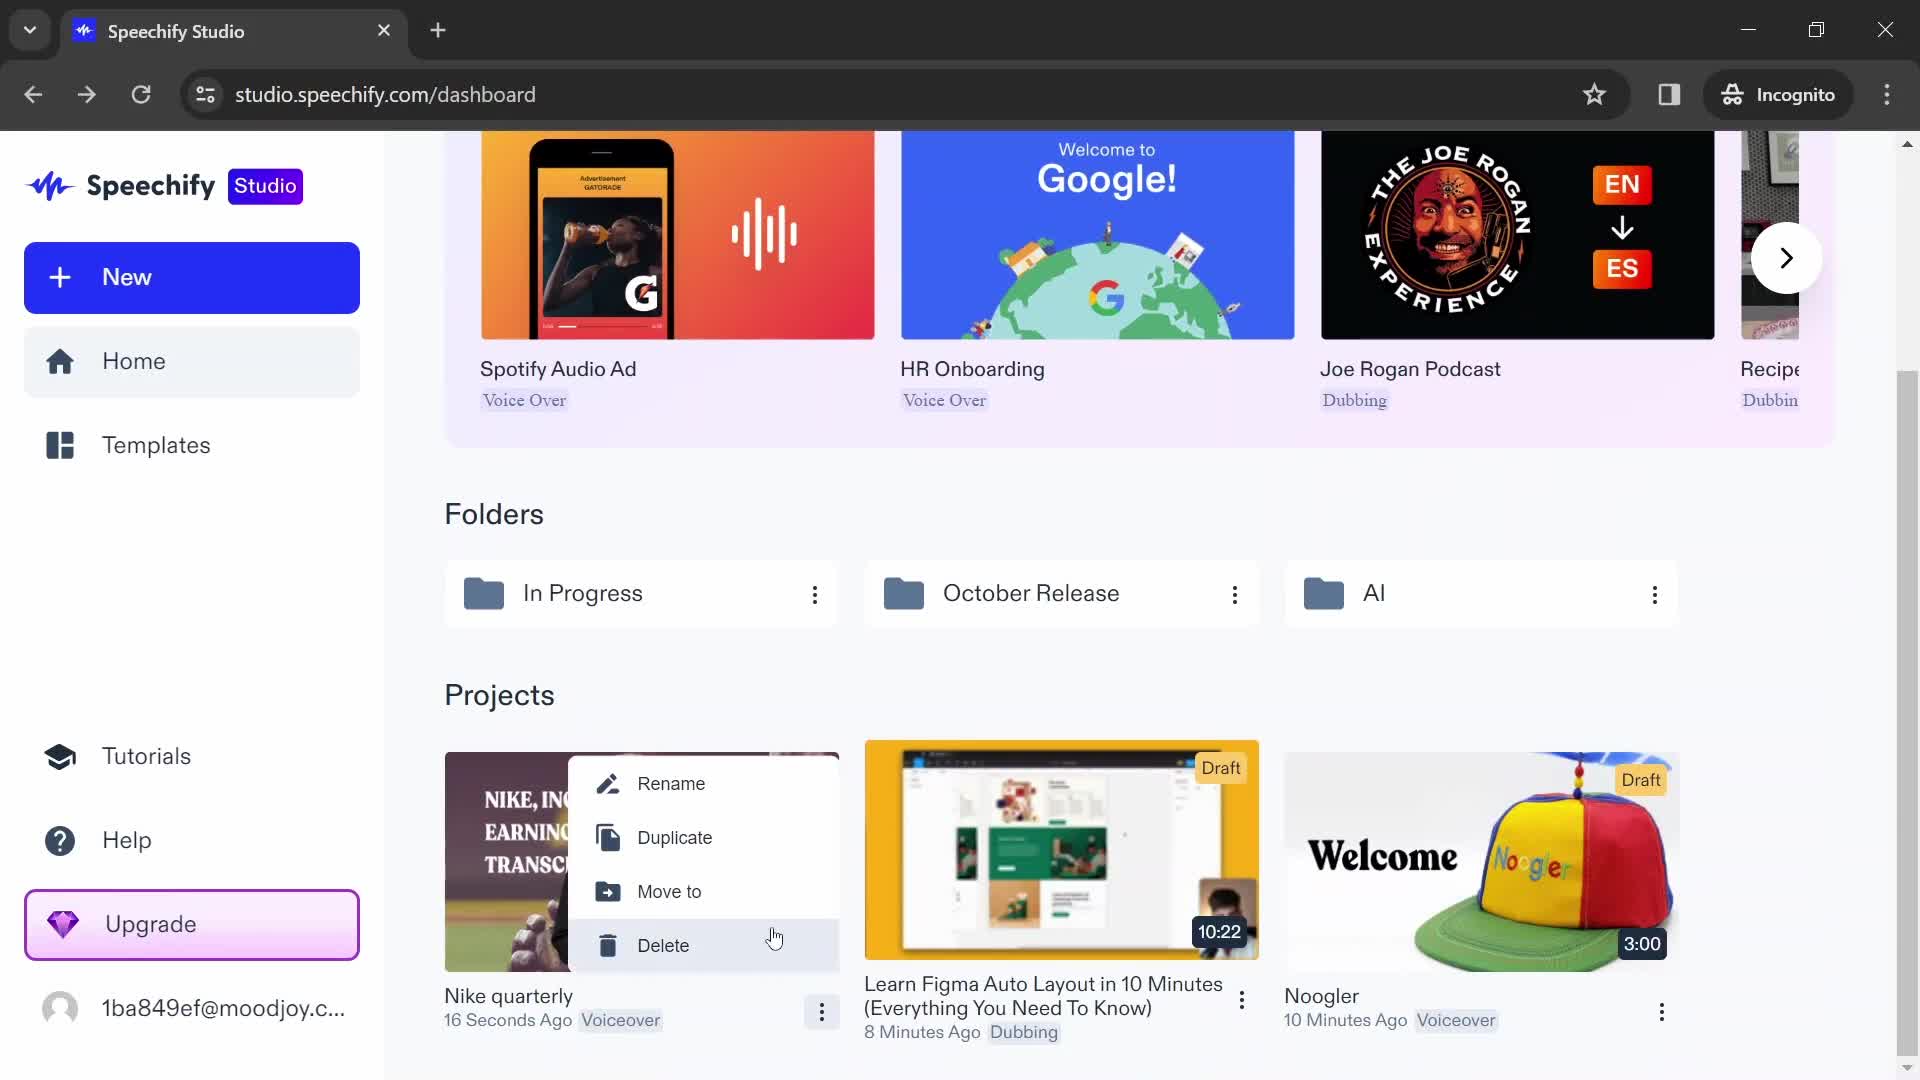This screenshot has height=1080, width=1920.
Task: Click the AI folder icon
Action: pos(1324,594)
